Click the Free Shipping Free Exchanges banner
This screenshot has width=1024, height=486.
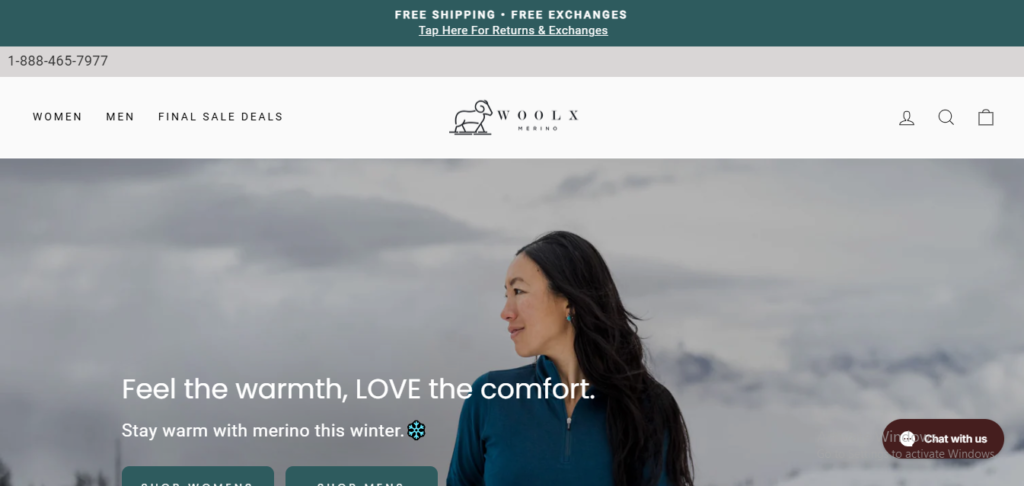tap(511, 15)
